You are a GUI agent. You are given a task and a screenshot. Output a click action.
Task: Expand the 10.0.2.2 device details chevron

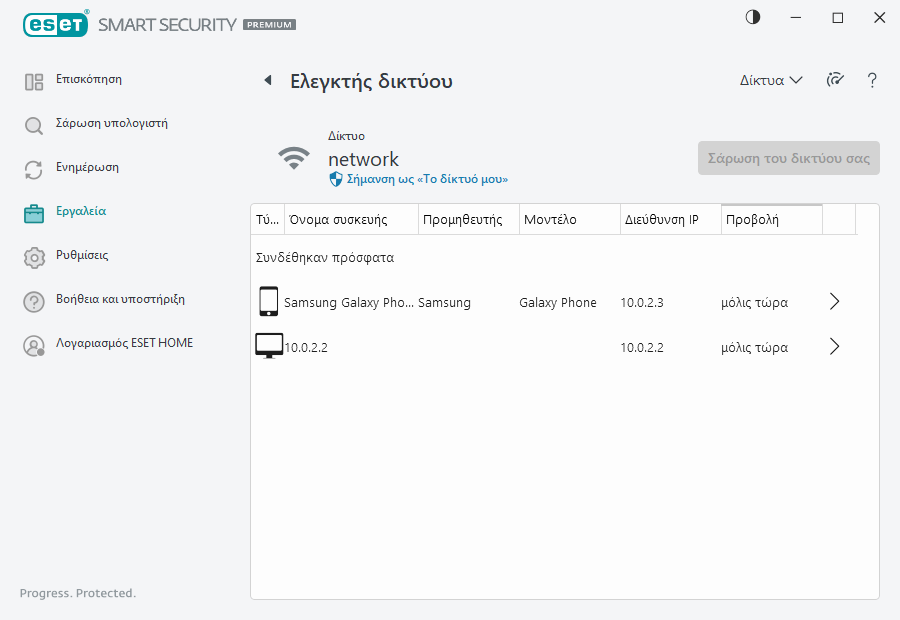[x=835, y=347]
